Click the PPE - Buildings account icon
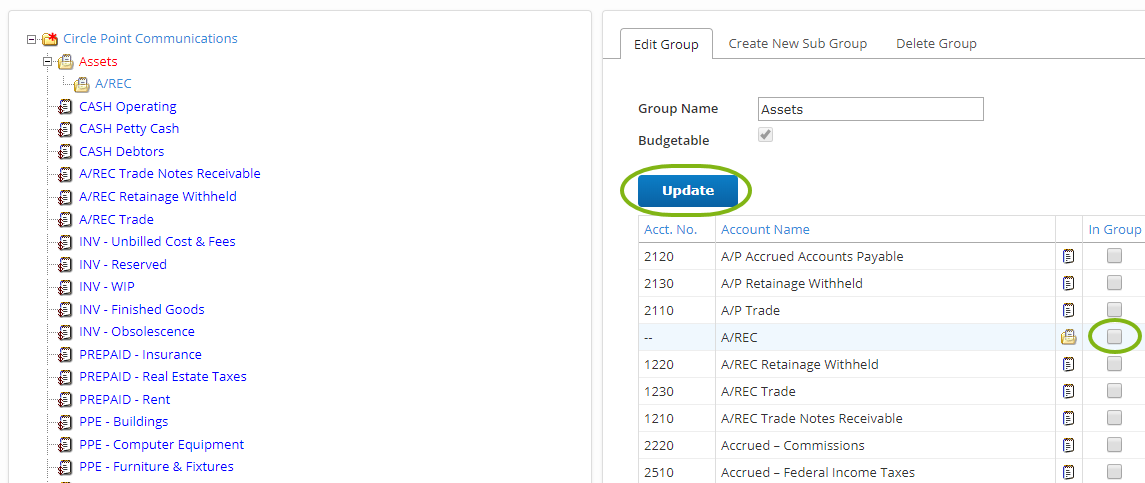The width and height of the screenshot is (1145, 483). coord(65,422)
